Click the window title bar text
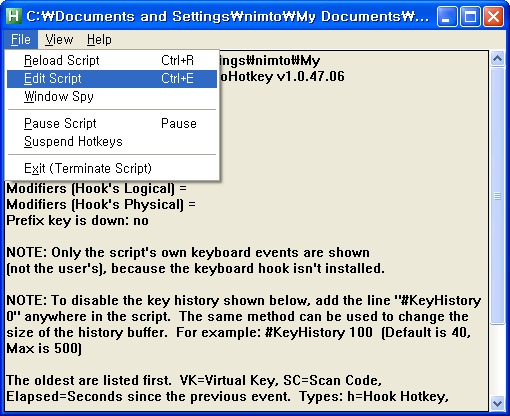Screen dimensions: 510x416 click(x=228, y=16)
